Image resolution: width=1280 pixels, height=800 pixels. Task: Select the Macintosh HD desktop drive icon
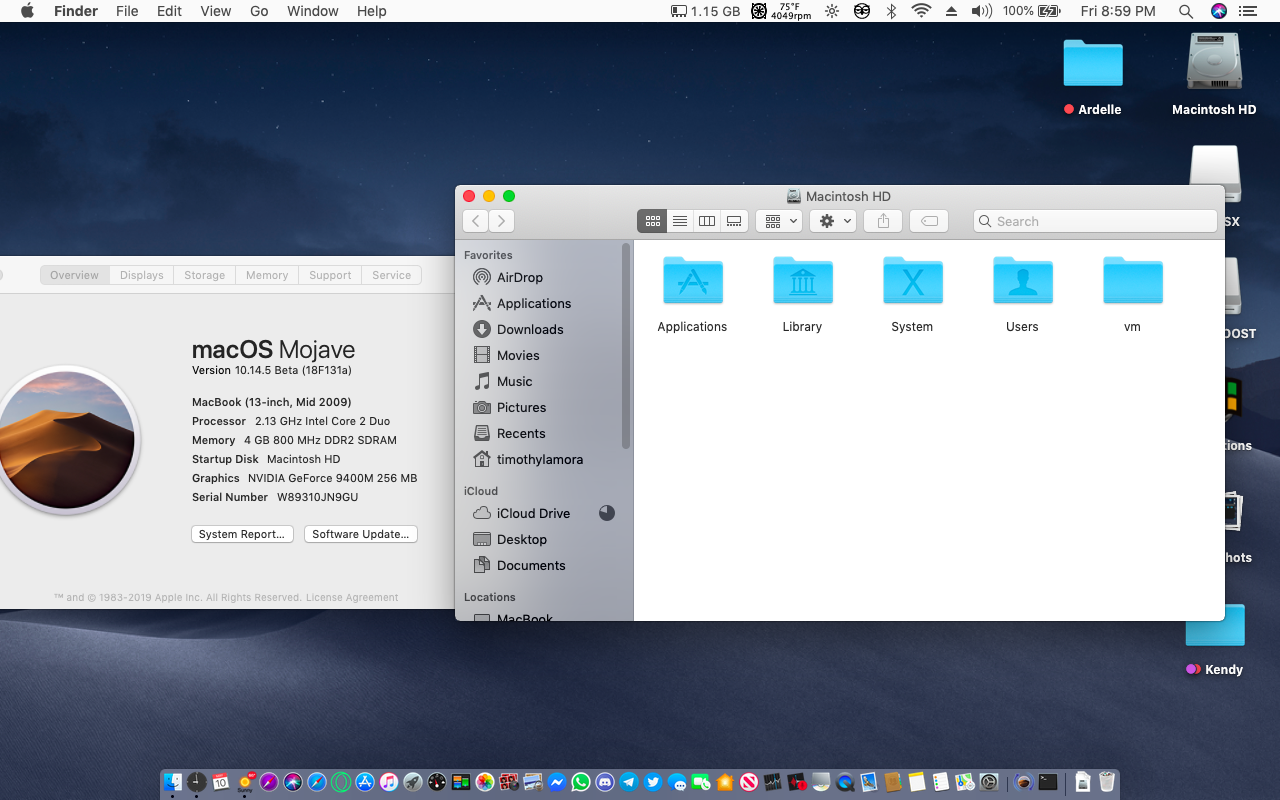1214,62
